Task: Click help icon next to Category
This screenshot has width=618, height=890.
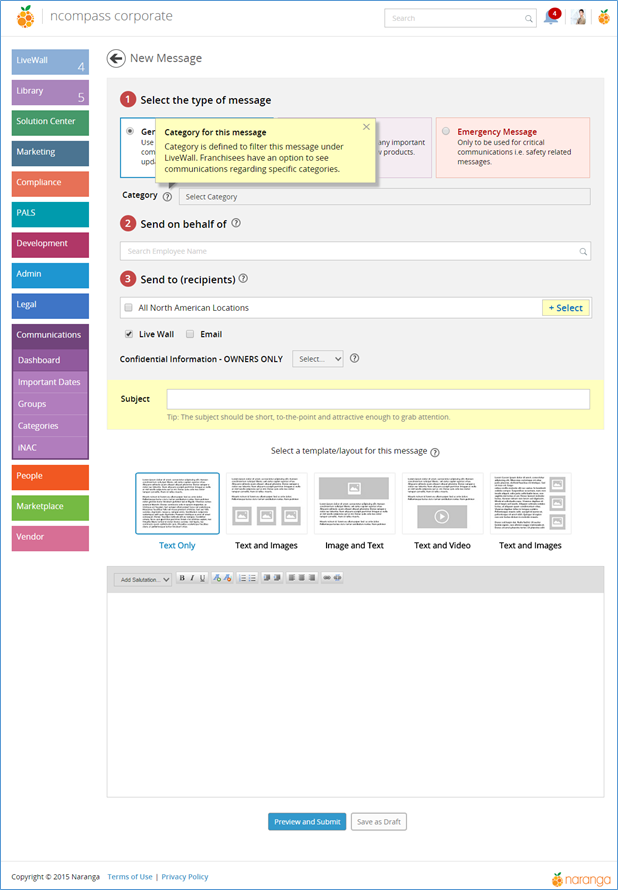Action: 167,196
